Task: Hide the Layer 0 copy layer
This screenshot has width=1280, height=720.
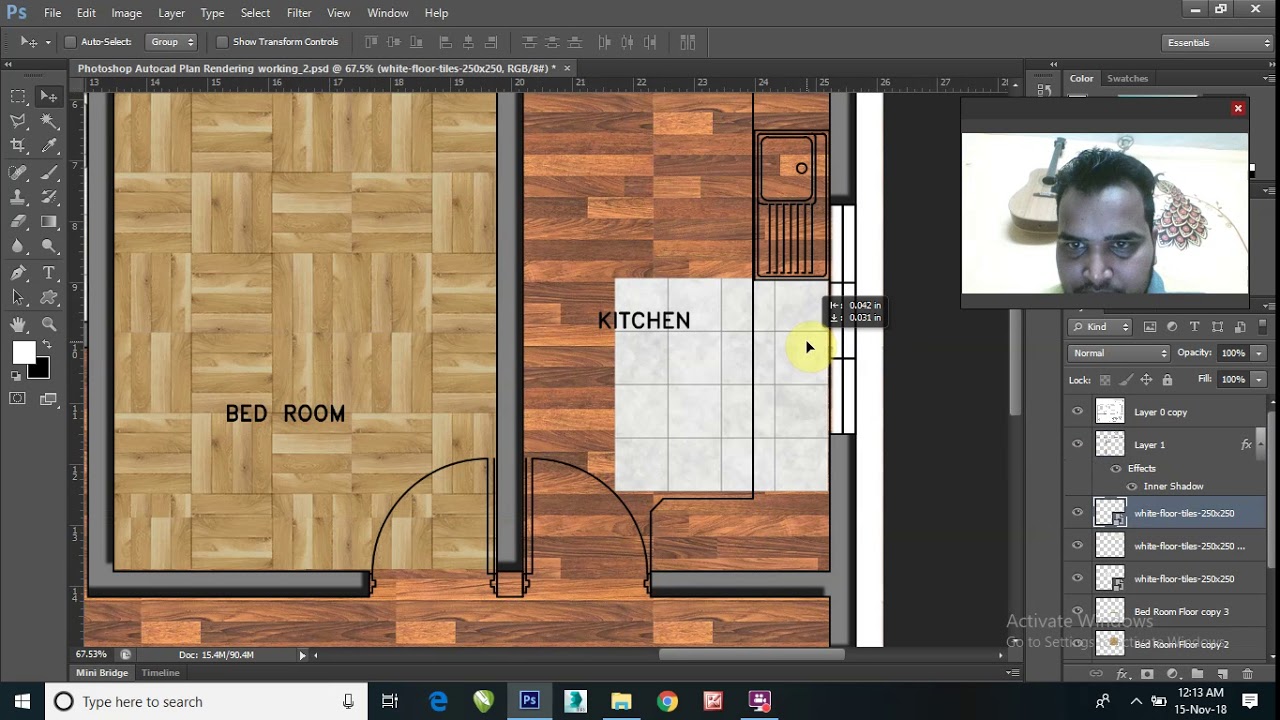Action: point(1077,411)
